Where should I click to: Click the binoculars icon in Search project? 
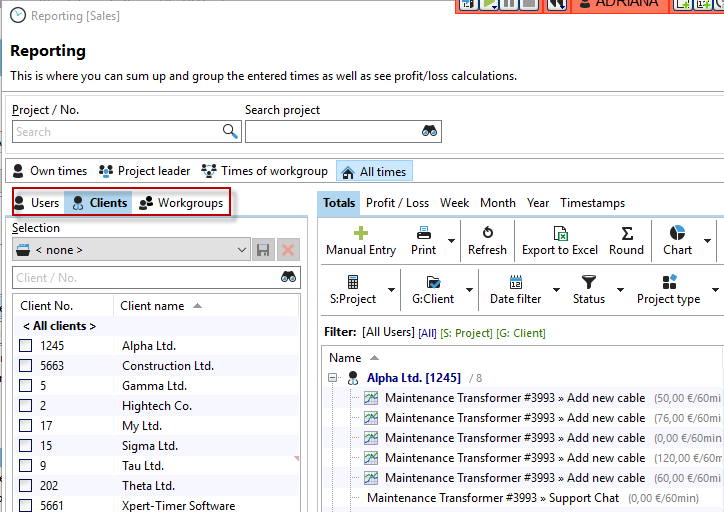coord(430,132)
